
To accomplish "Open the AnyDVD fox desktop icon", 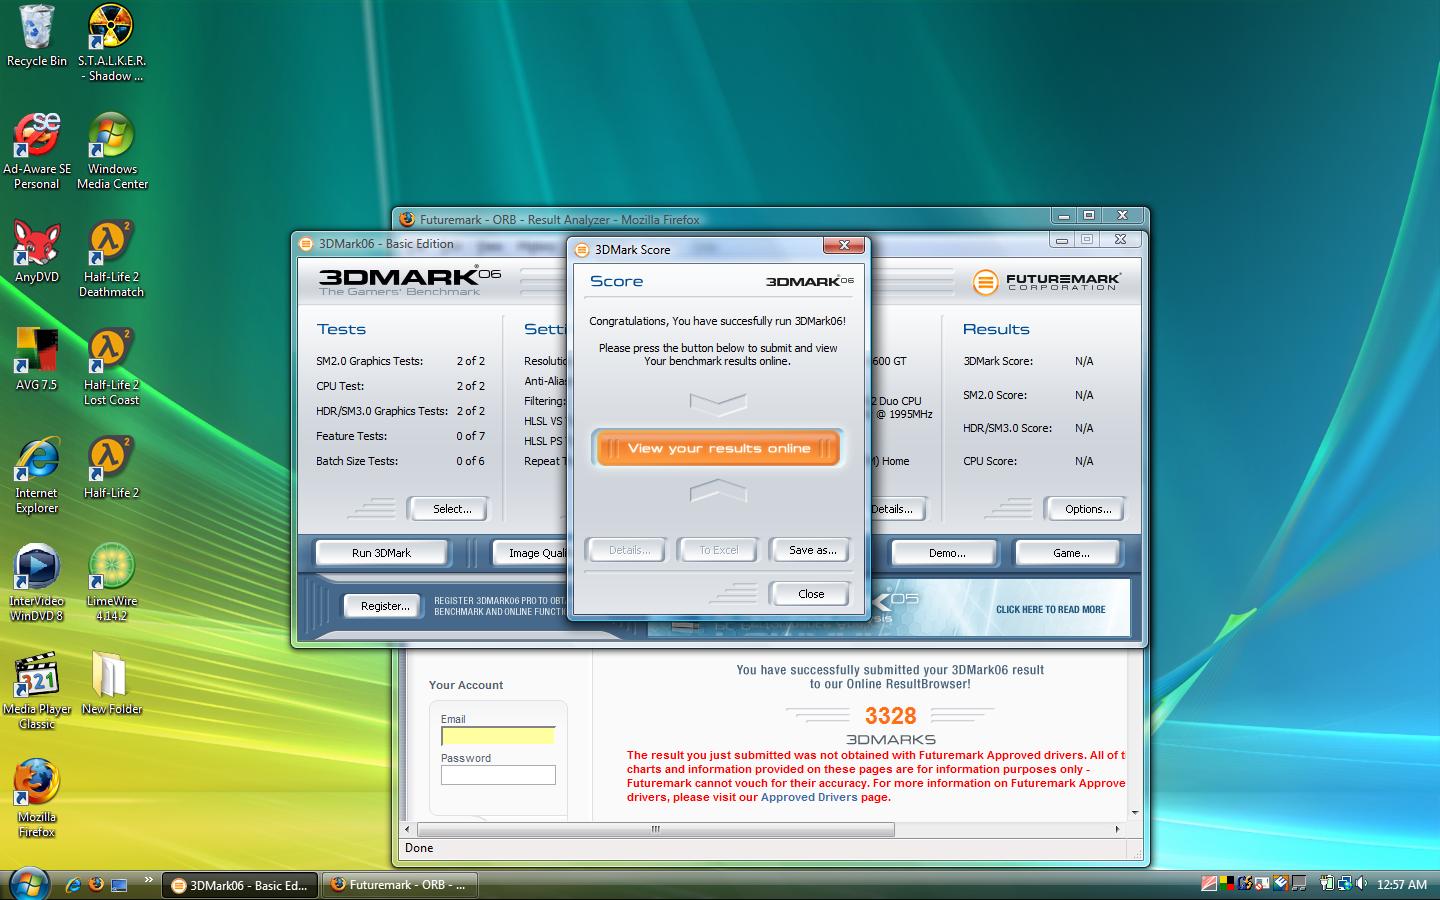I will click(x=37, y=252).
